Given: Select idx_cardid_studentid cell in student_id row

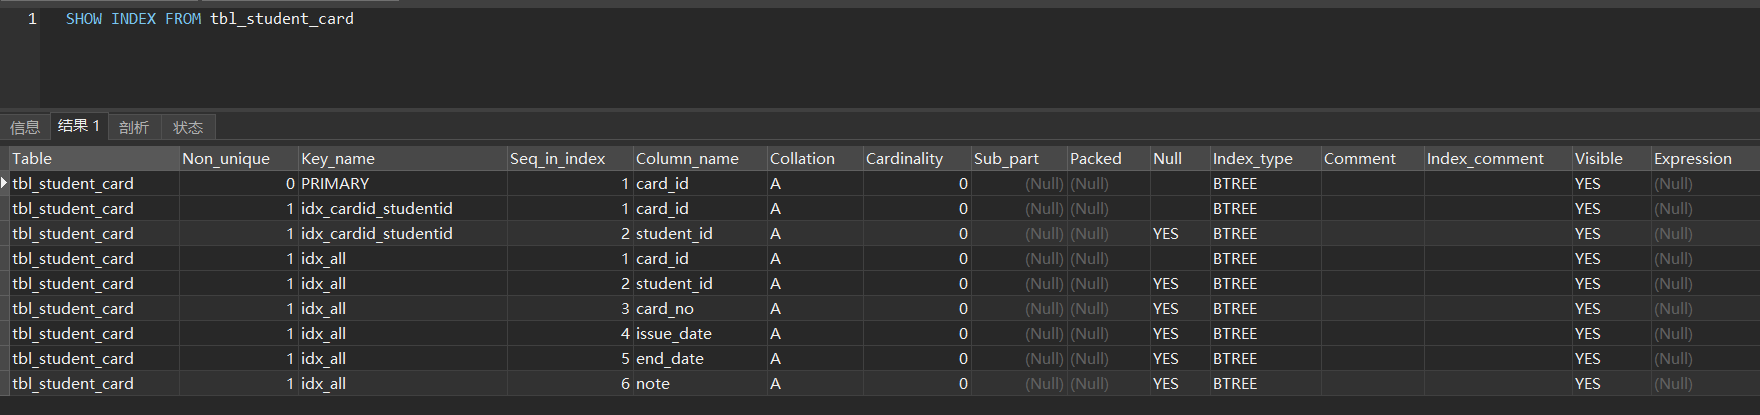Looking at the screenshot, I should click(403, 234).
